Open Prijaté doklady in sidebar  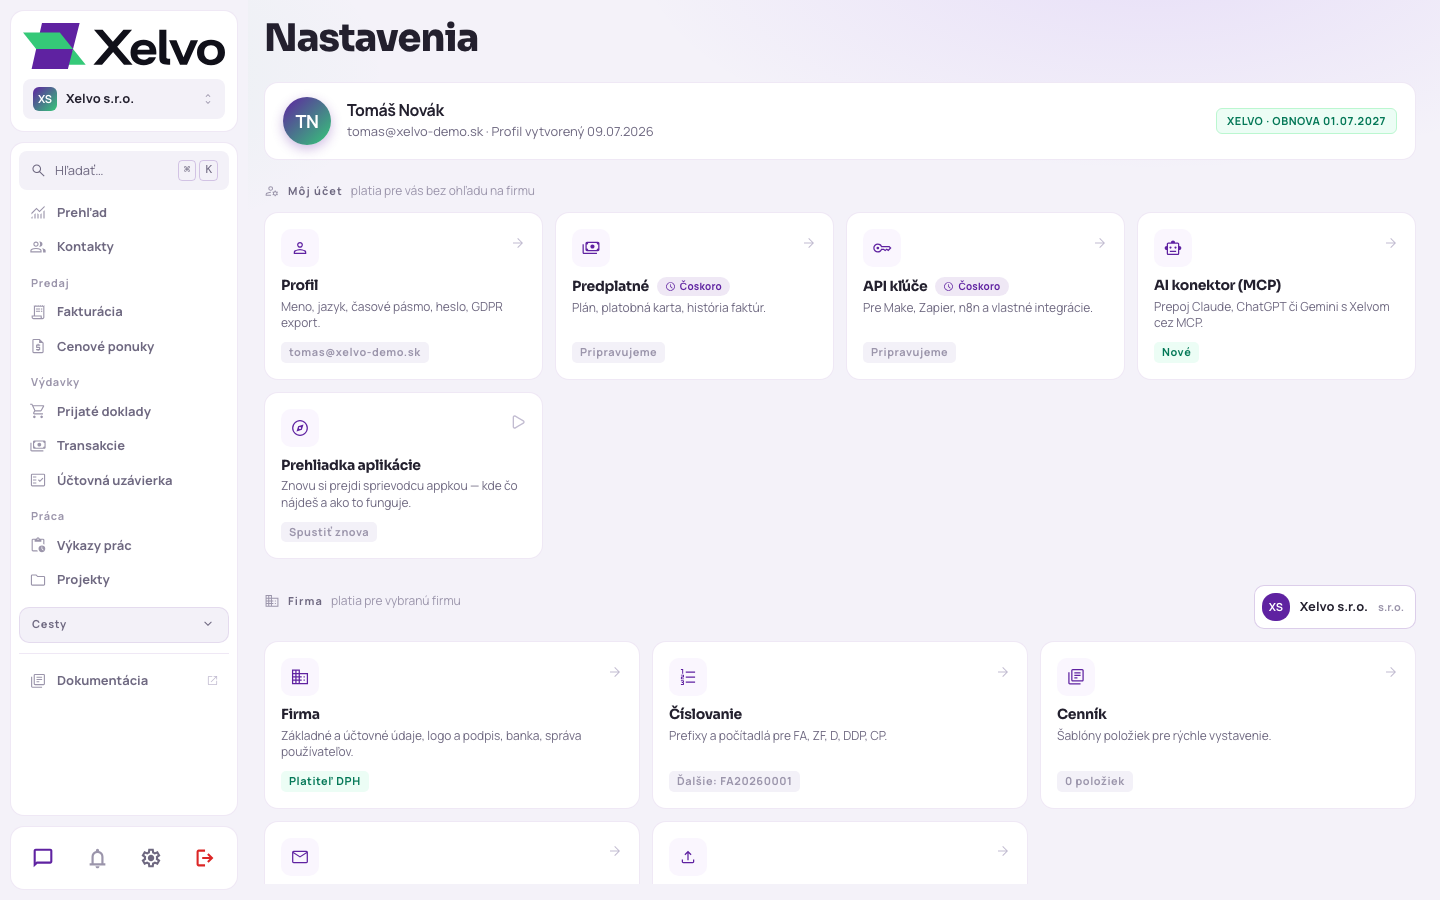click(124, 412)
